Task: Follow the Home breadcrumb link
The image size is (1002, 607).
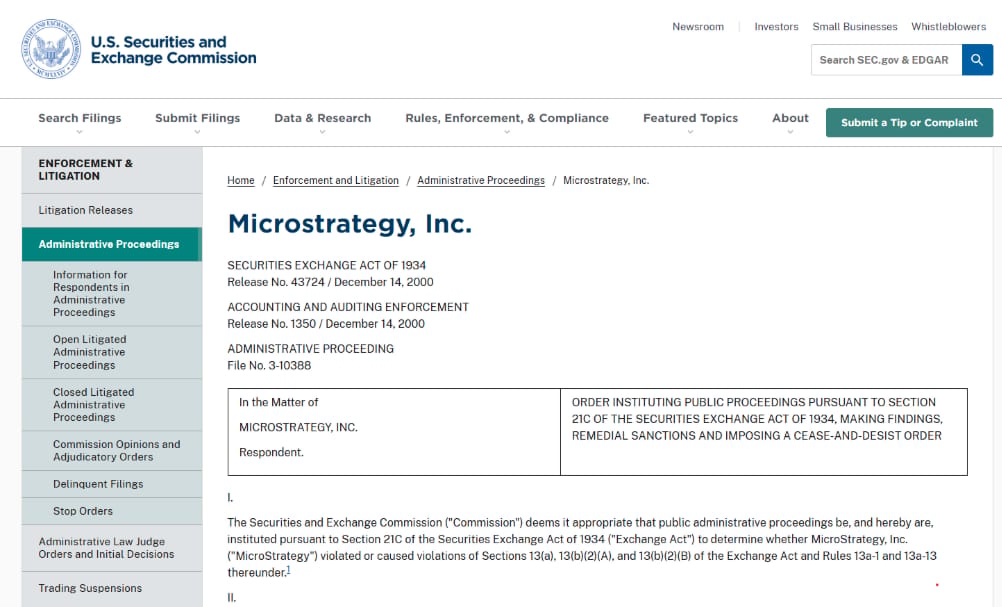Action: [x=241, y=181]
